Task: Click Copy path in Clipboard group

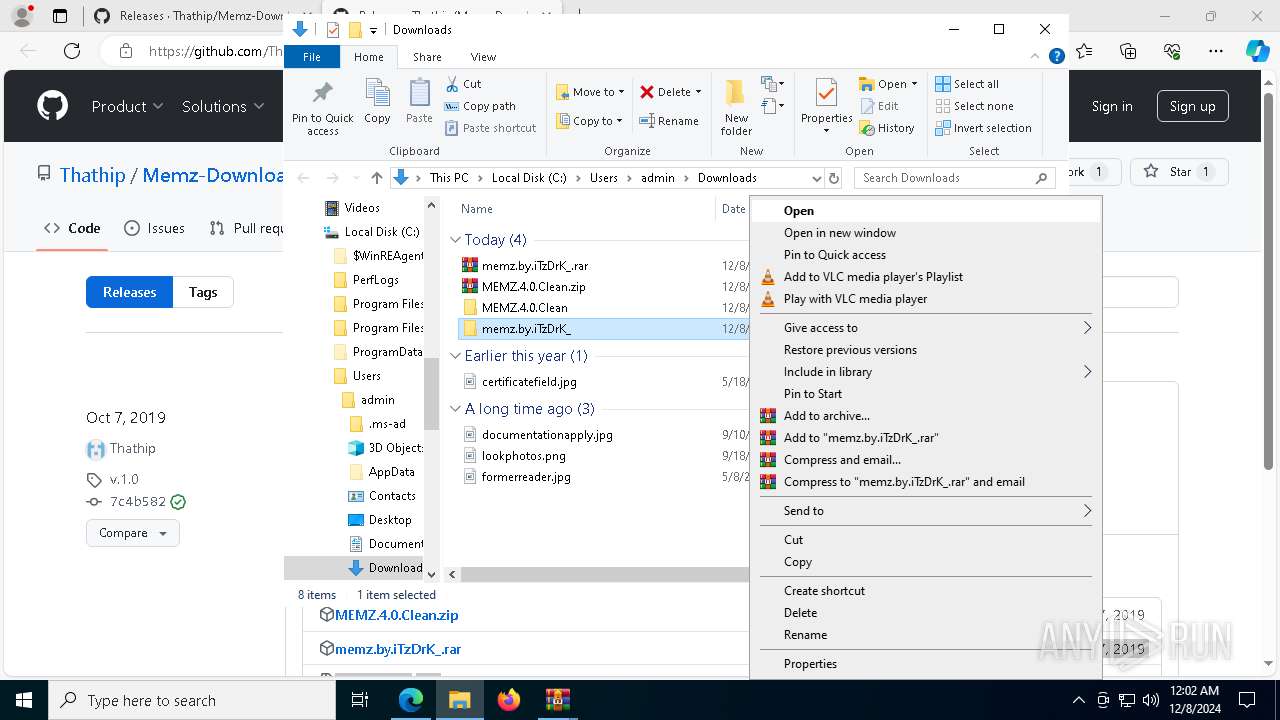Action: 480,106
